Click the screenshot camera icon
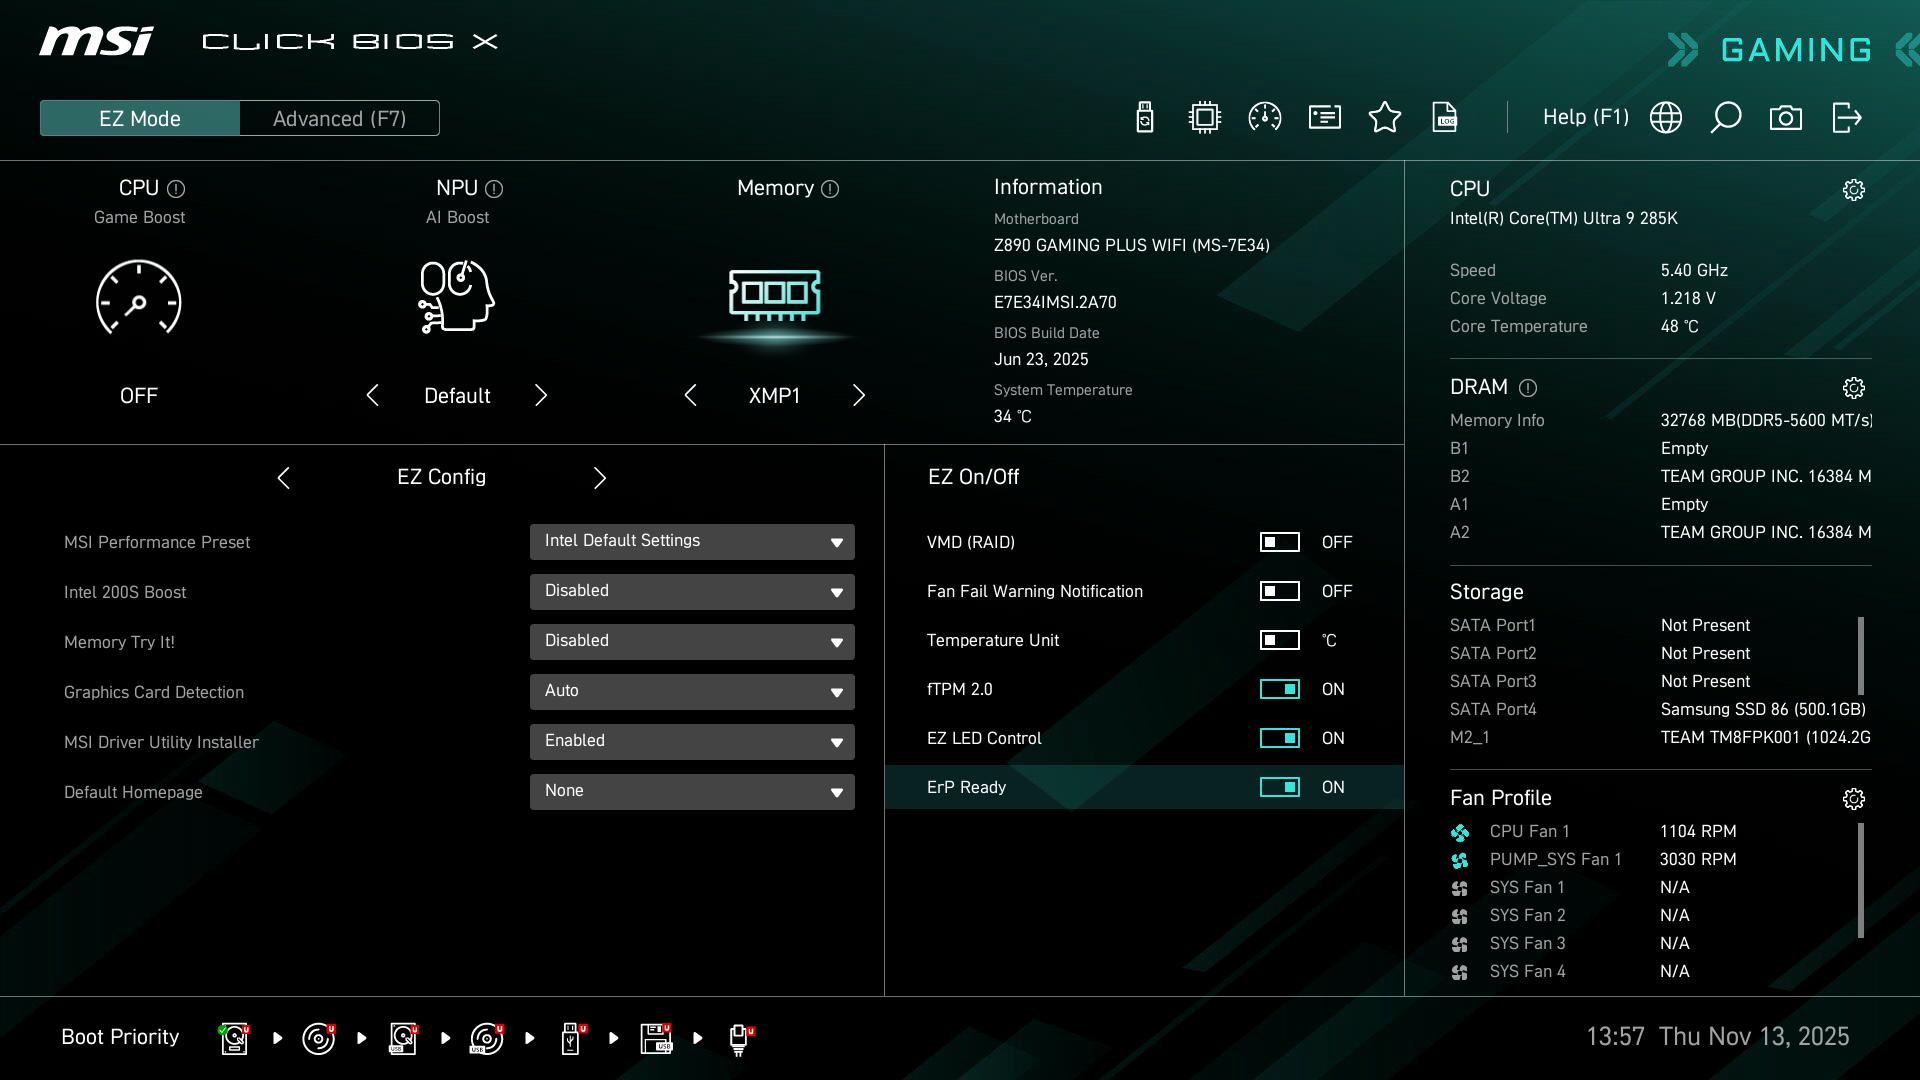The image size is (1920, 1080). [1785, 118]
